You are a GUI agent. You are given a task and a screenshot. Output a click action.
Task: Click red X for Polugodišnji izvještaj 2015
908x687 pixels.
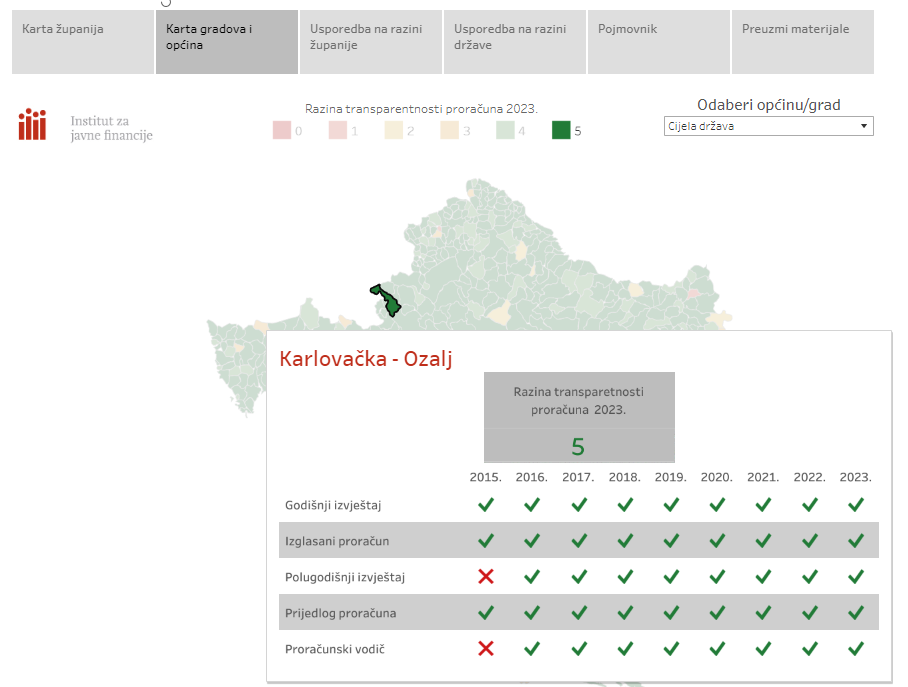[486, 577]
